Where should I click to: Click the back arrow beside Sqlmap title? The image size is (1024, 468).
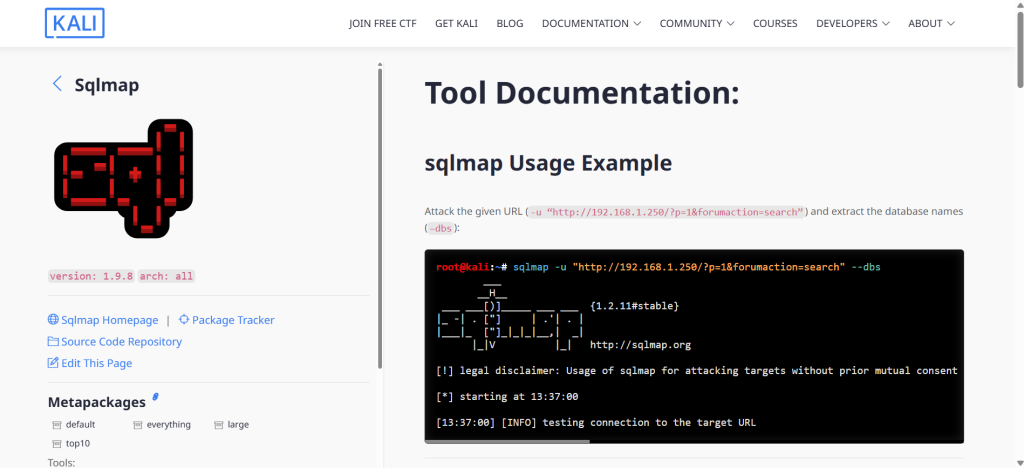(57, 84)
